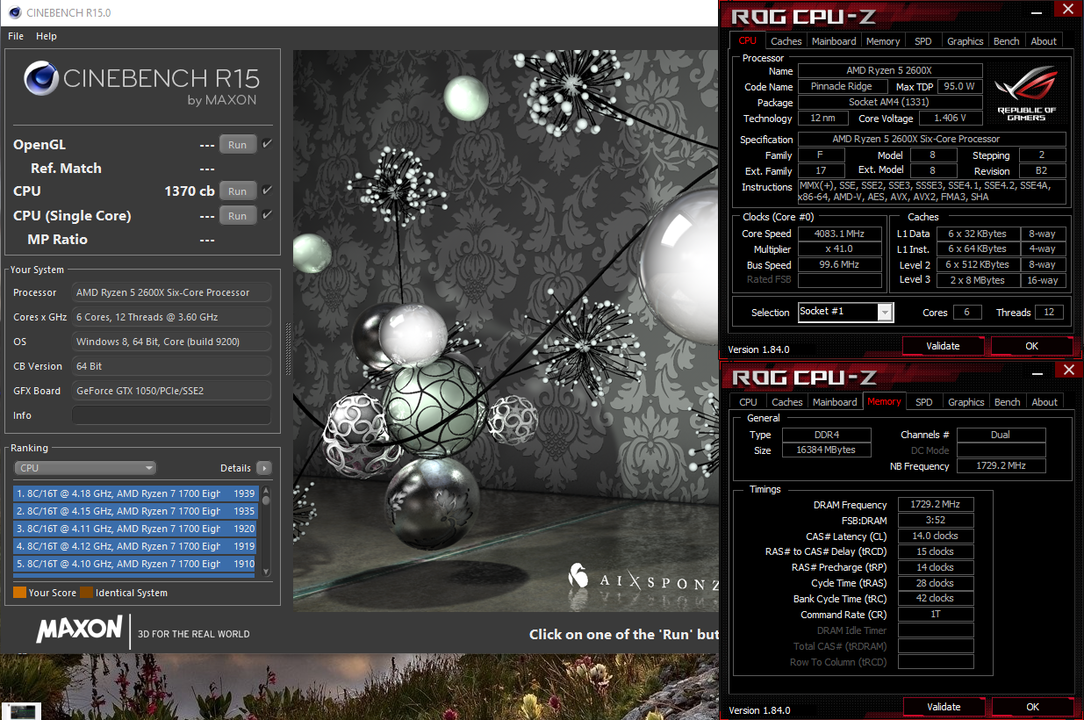The height and width of the screenshot is (720, 1084).
Task: Click the empty Info input field
Action: coord(171,415)
